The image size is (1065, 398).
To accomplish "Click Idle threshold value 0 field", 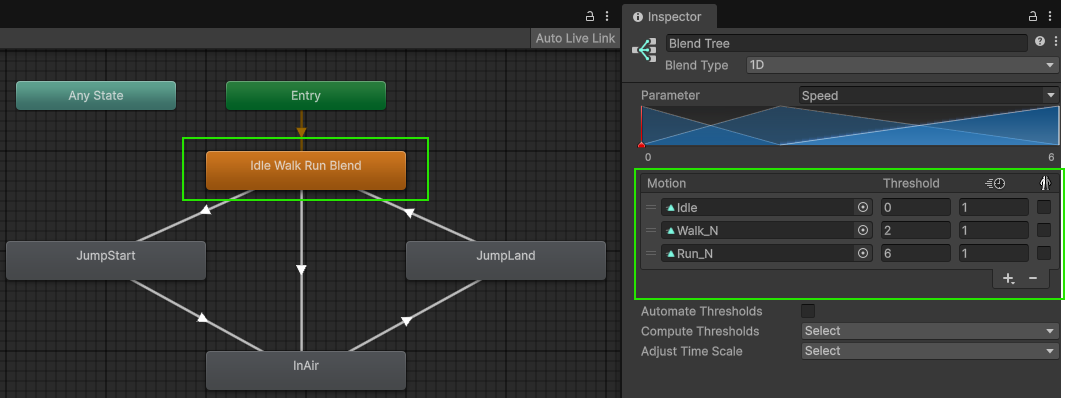I will pyautogui.click(x=916, y=208).
